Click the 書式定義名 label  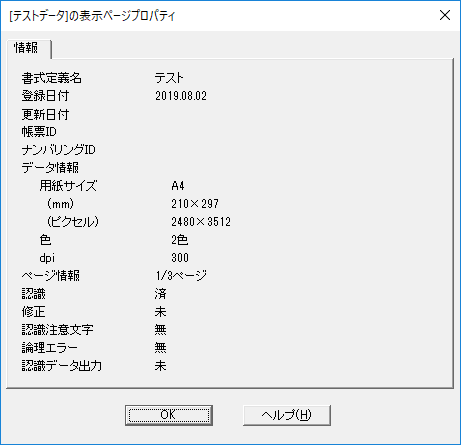[x=52, y=78]
